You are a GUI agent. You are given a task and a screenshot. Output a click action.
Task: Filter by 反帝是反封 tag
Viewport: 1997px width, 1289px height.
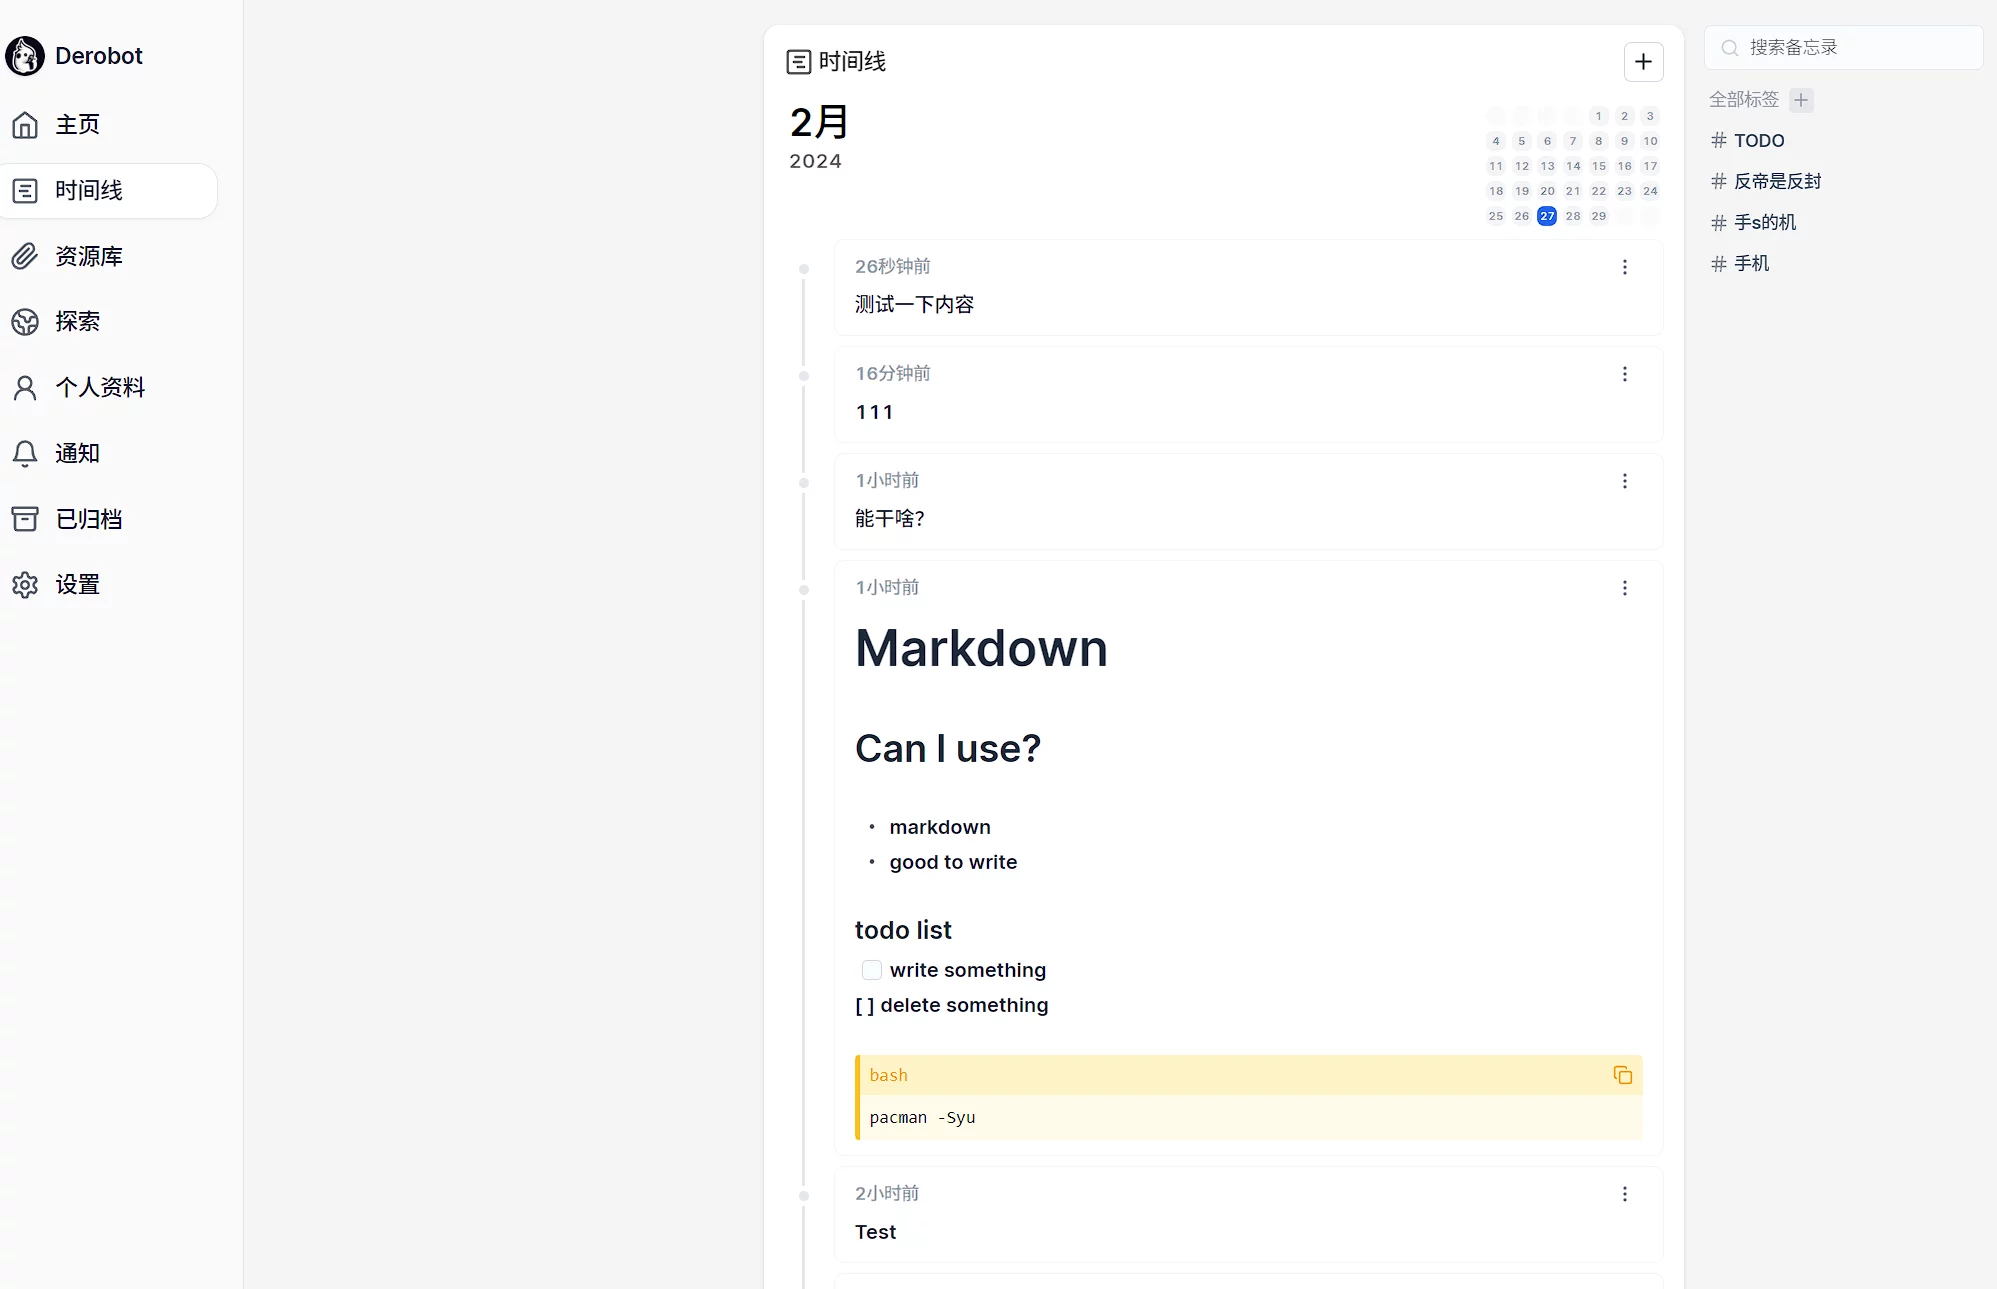(x=1776, y=181)
